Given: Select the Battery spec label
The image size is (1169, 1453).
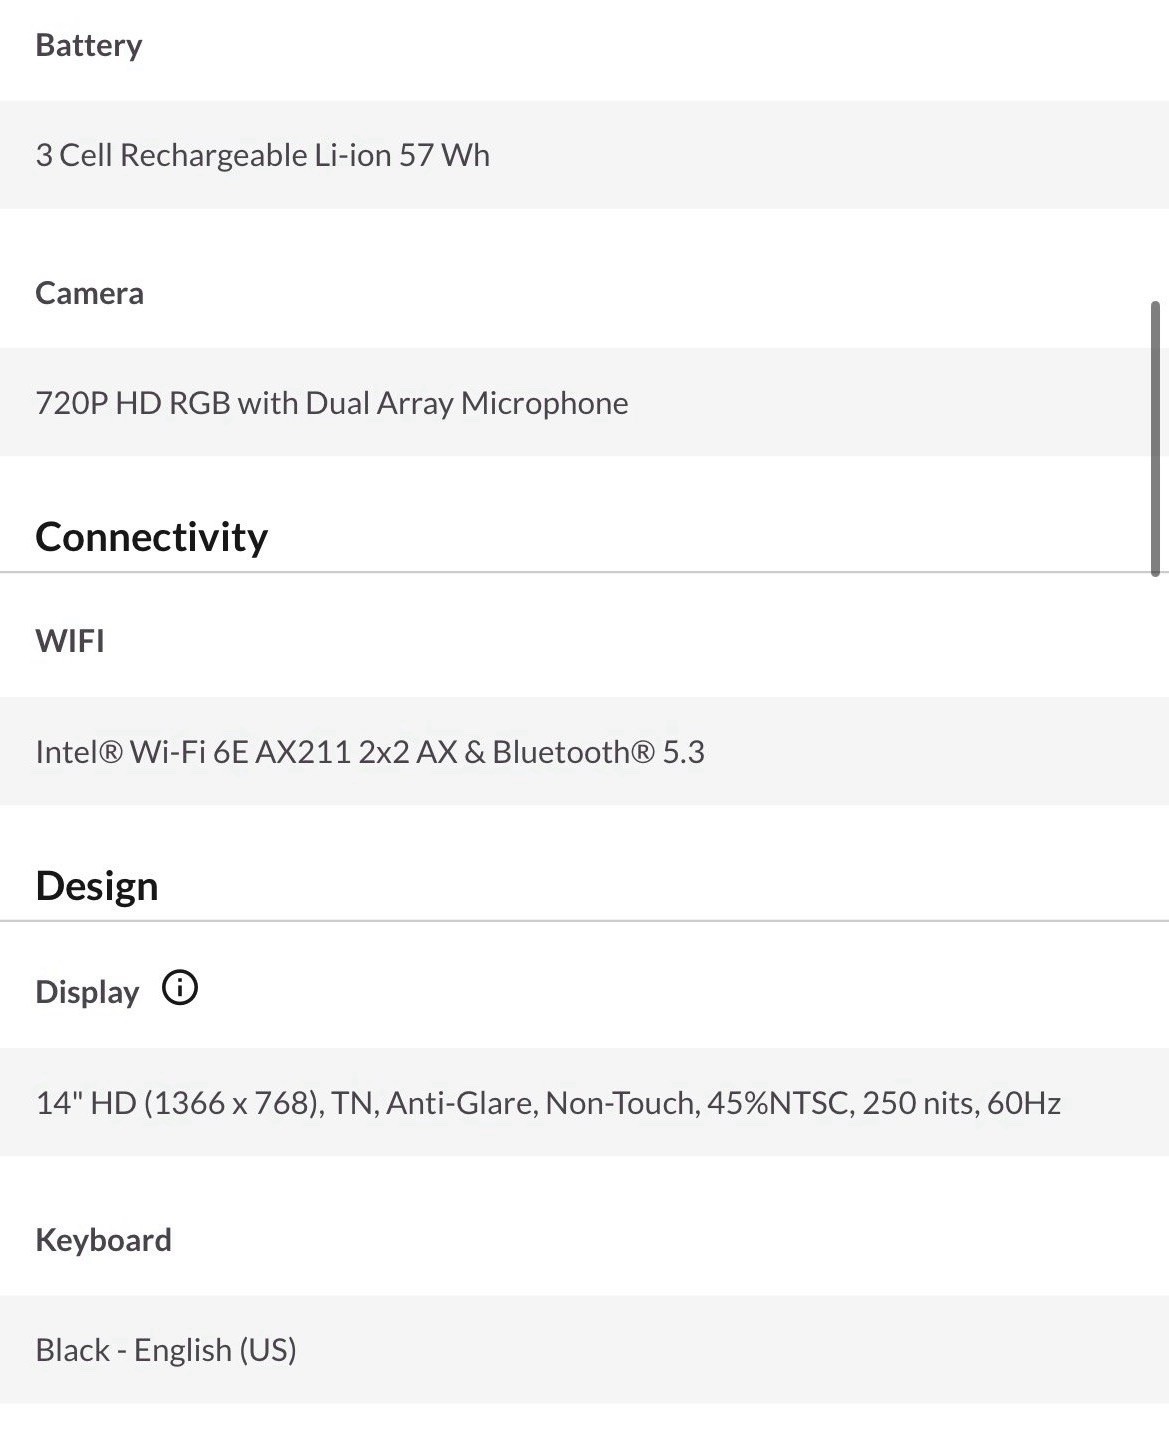Looking at the screenshot, I should [x=89, y=46].
